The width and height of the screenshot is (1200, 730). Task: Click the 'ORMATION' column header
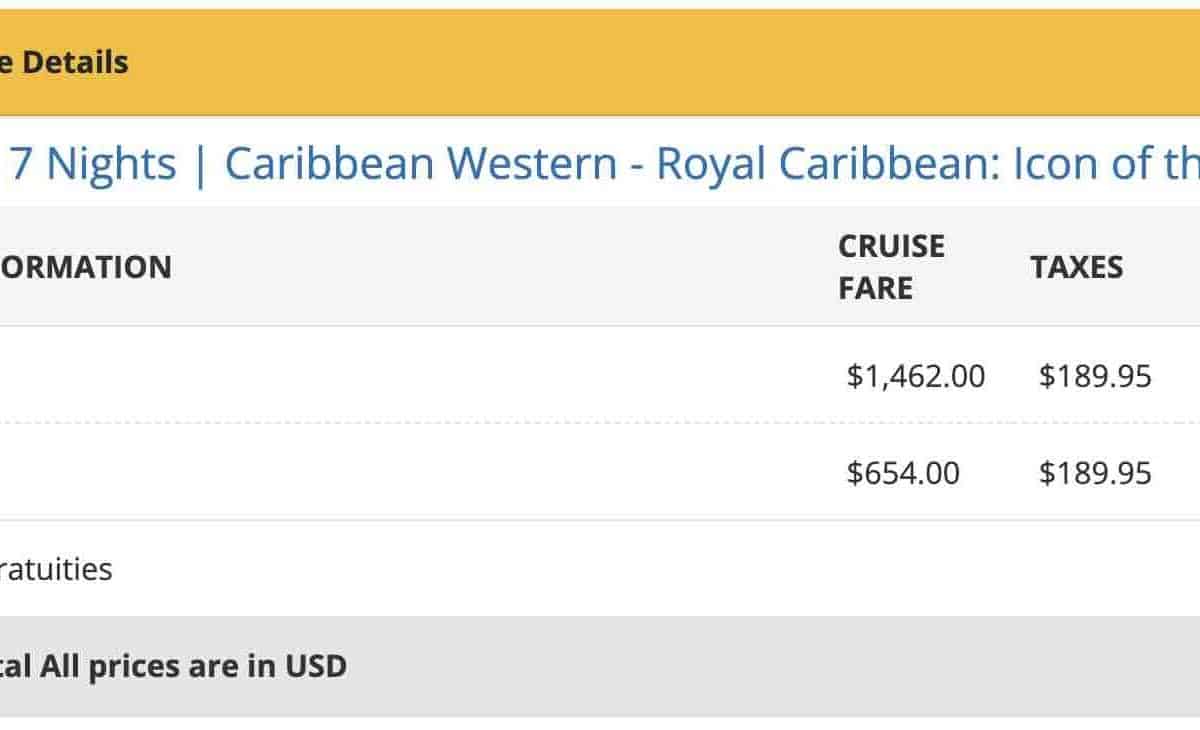tap(85, 267)
